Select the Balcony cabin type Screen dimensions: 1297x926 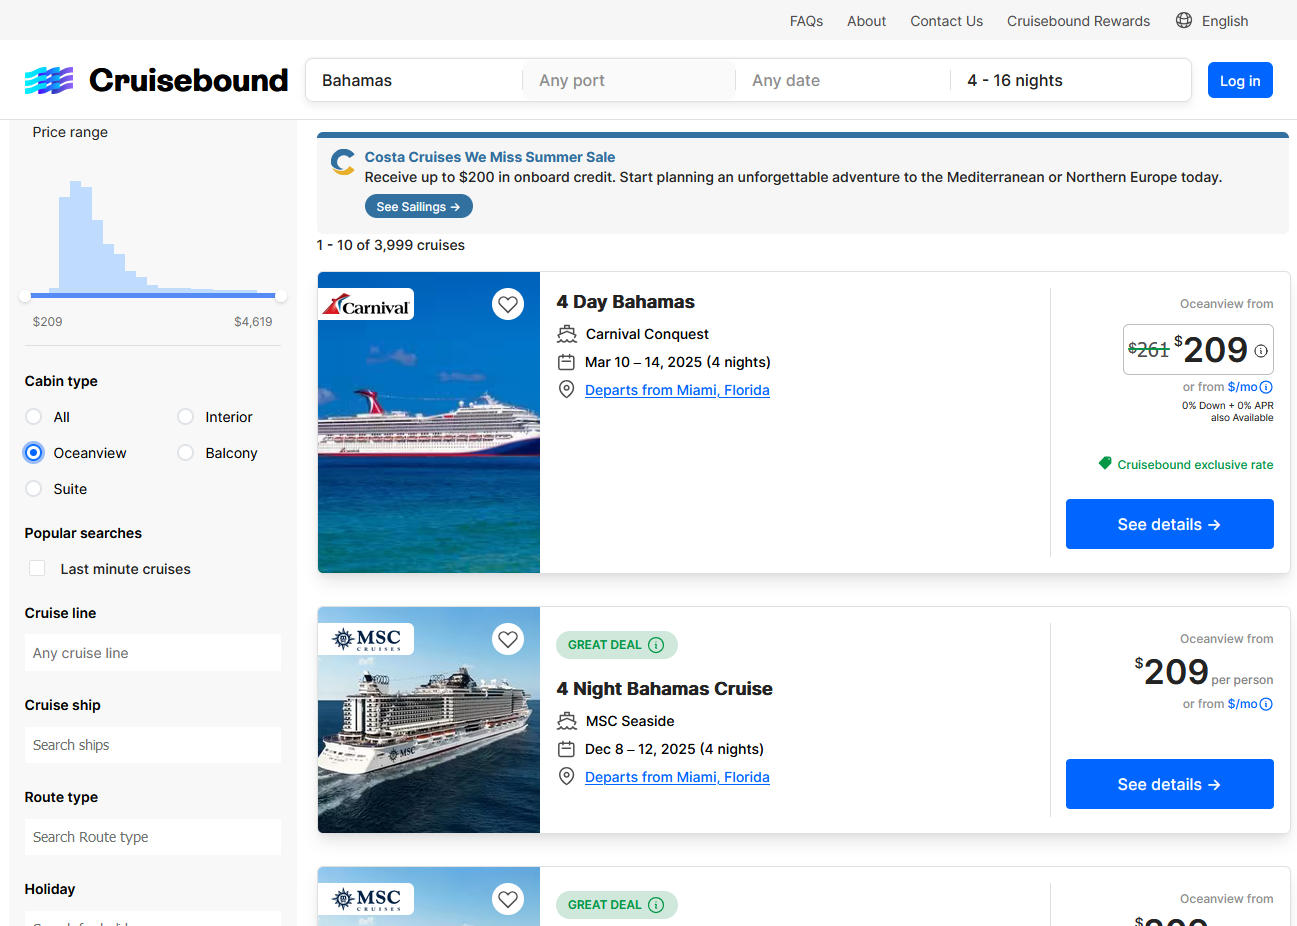pyautogui.click(x=185, y=453)
